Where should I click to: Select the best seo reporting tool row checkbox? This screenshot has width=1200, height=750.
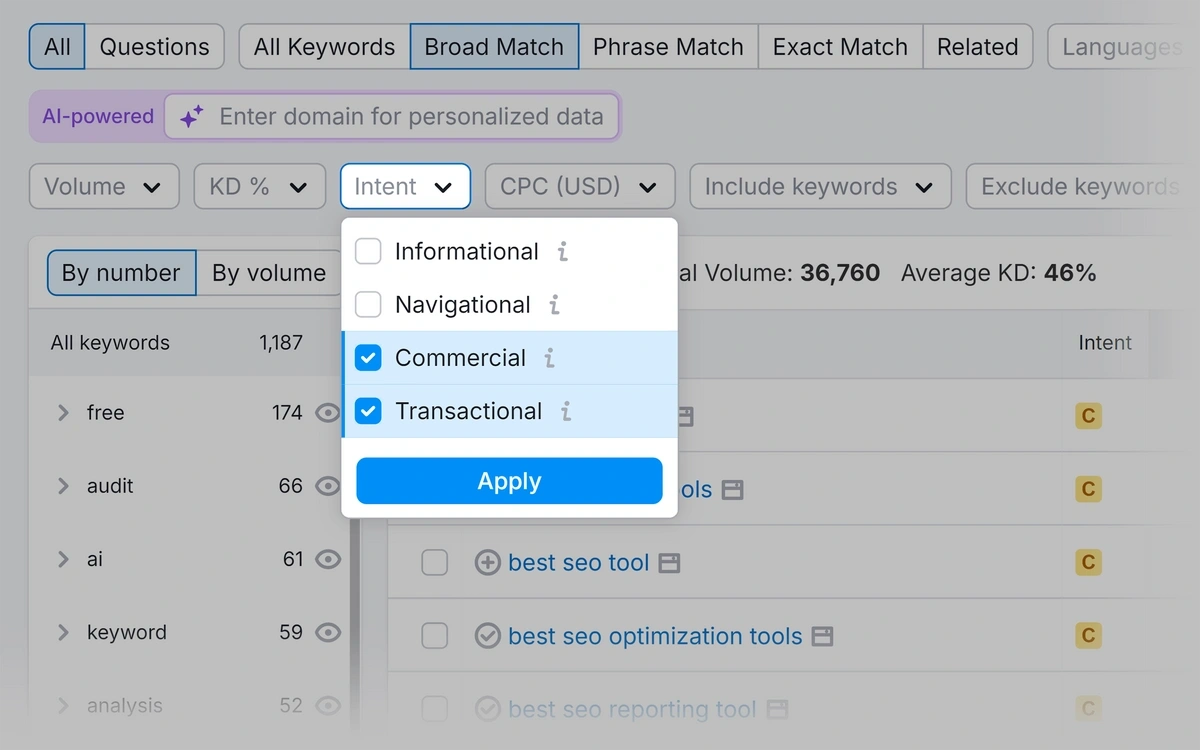(x=434, y=709)
